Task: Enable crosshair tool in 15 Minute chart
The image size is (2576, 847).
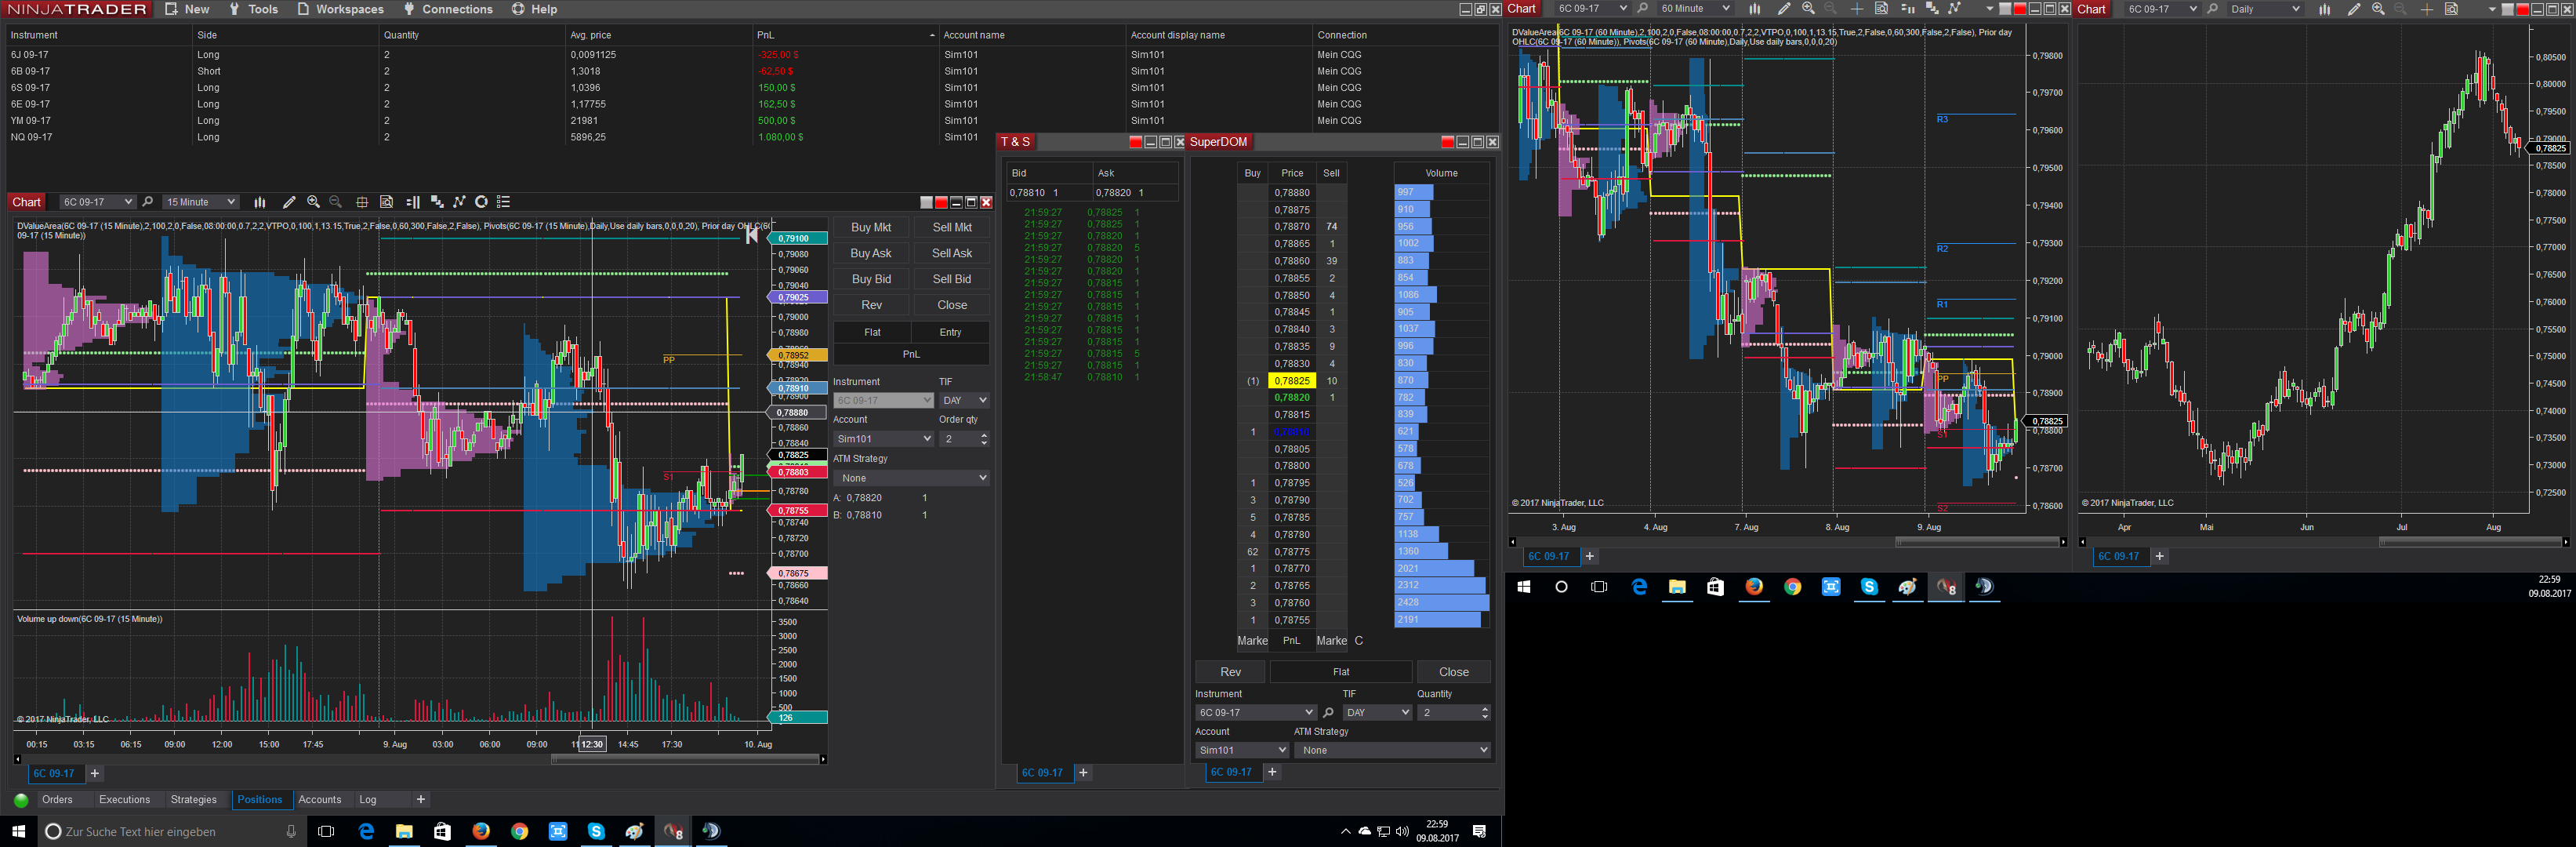Action: (362, 202)
